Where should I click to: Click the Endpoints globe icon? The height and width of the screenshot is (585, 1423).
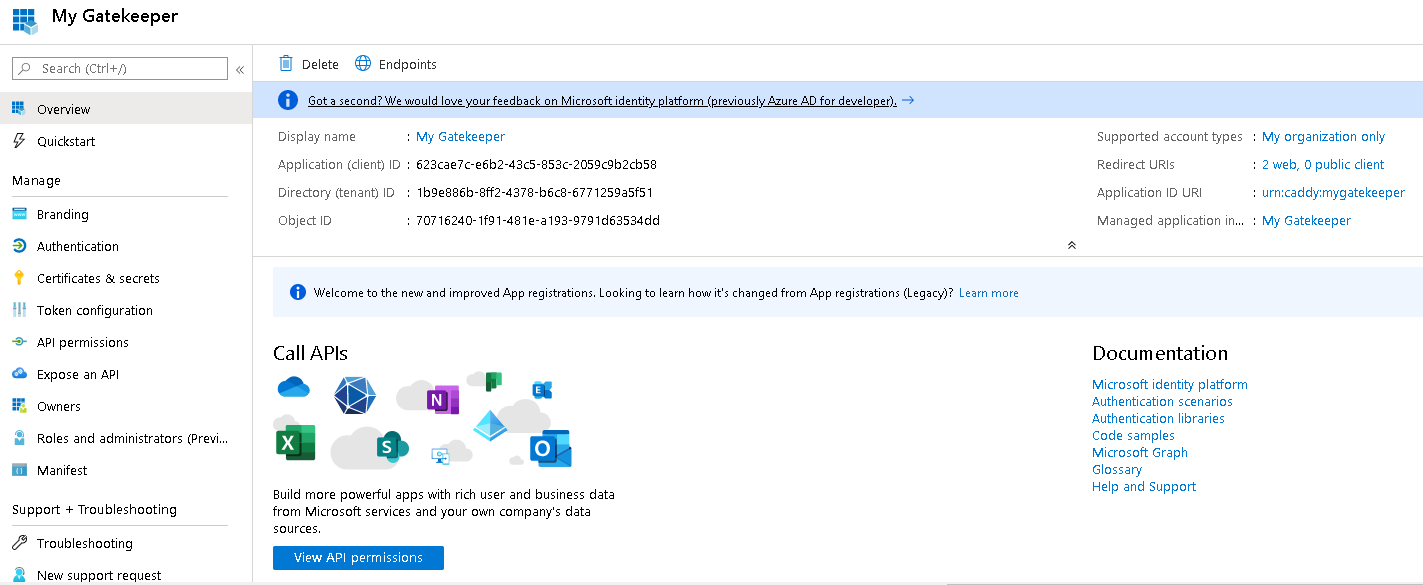click(363, 64)
